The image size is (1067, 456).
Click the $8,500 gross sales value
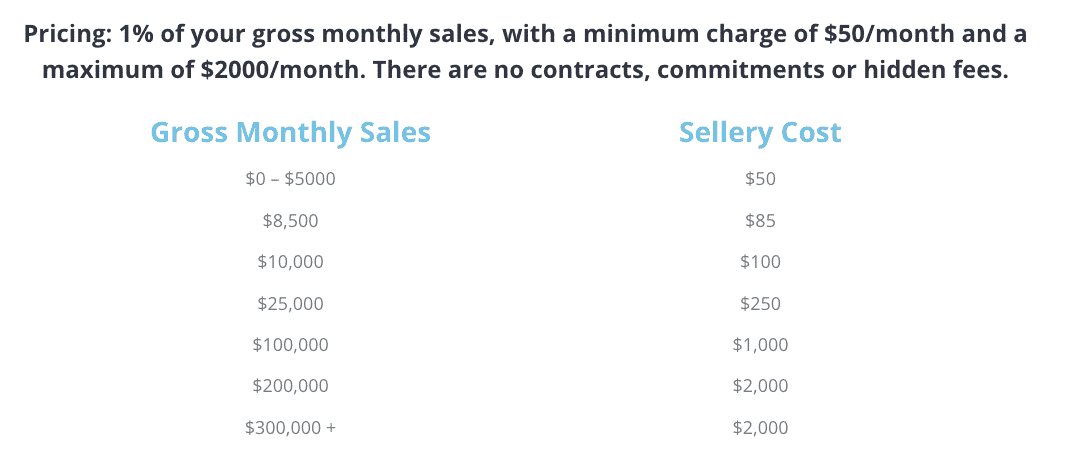tap(290, 221)
